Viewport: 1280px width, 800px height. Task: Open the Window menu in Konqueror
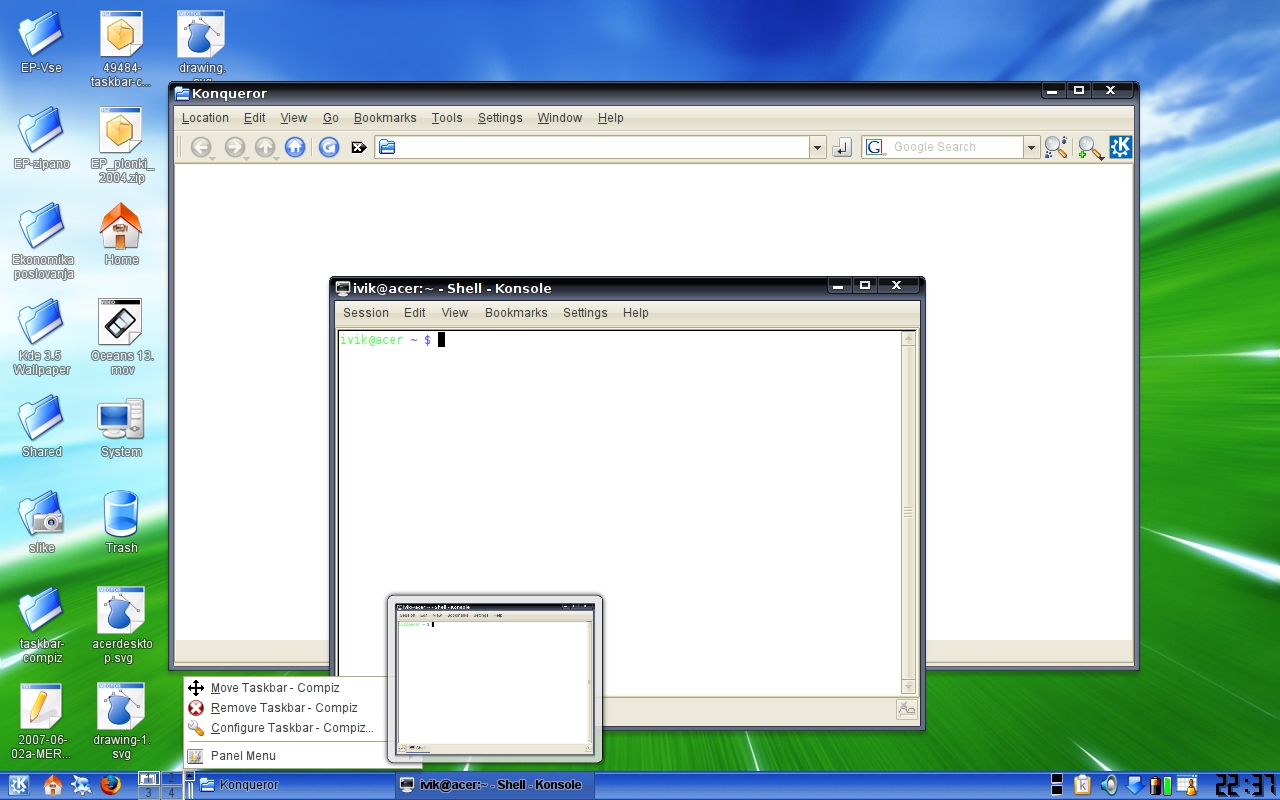click(x=559, y=118)
